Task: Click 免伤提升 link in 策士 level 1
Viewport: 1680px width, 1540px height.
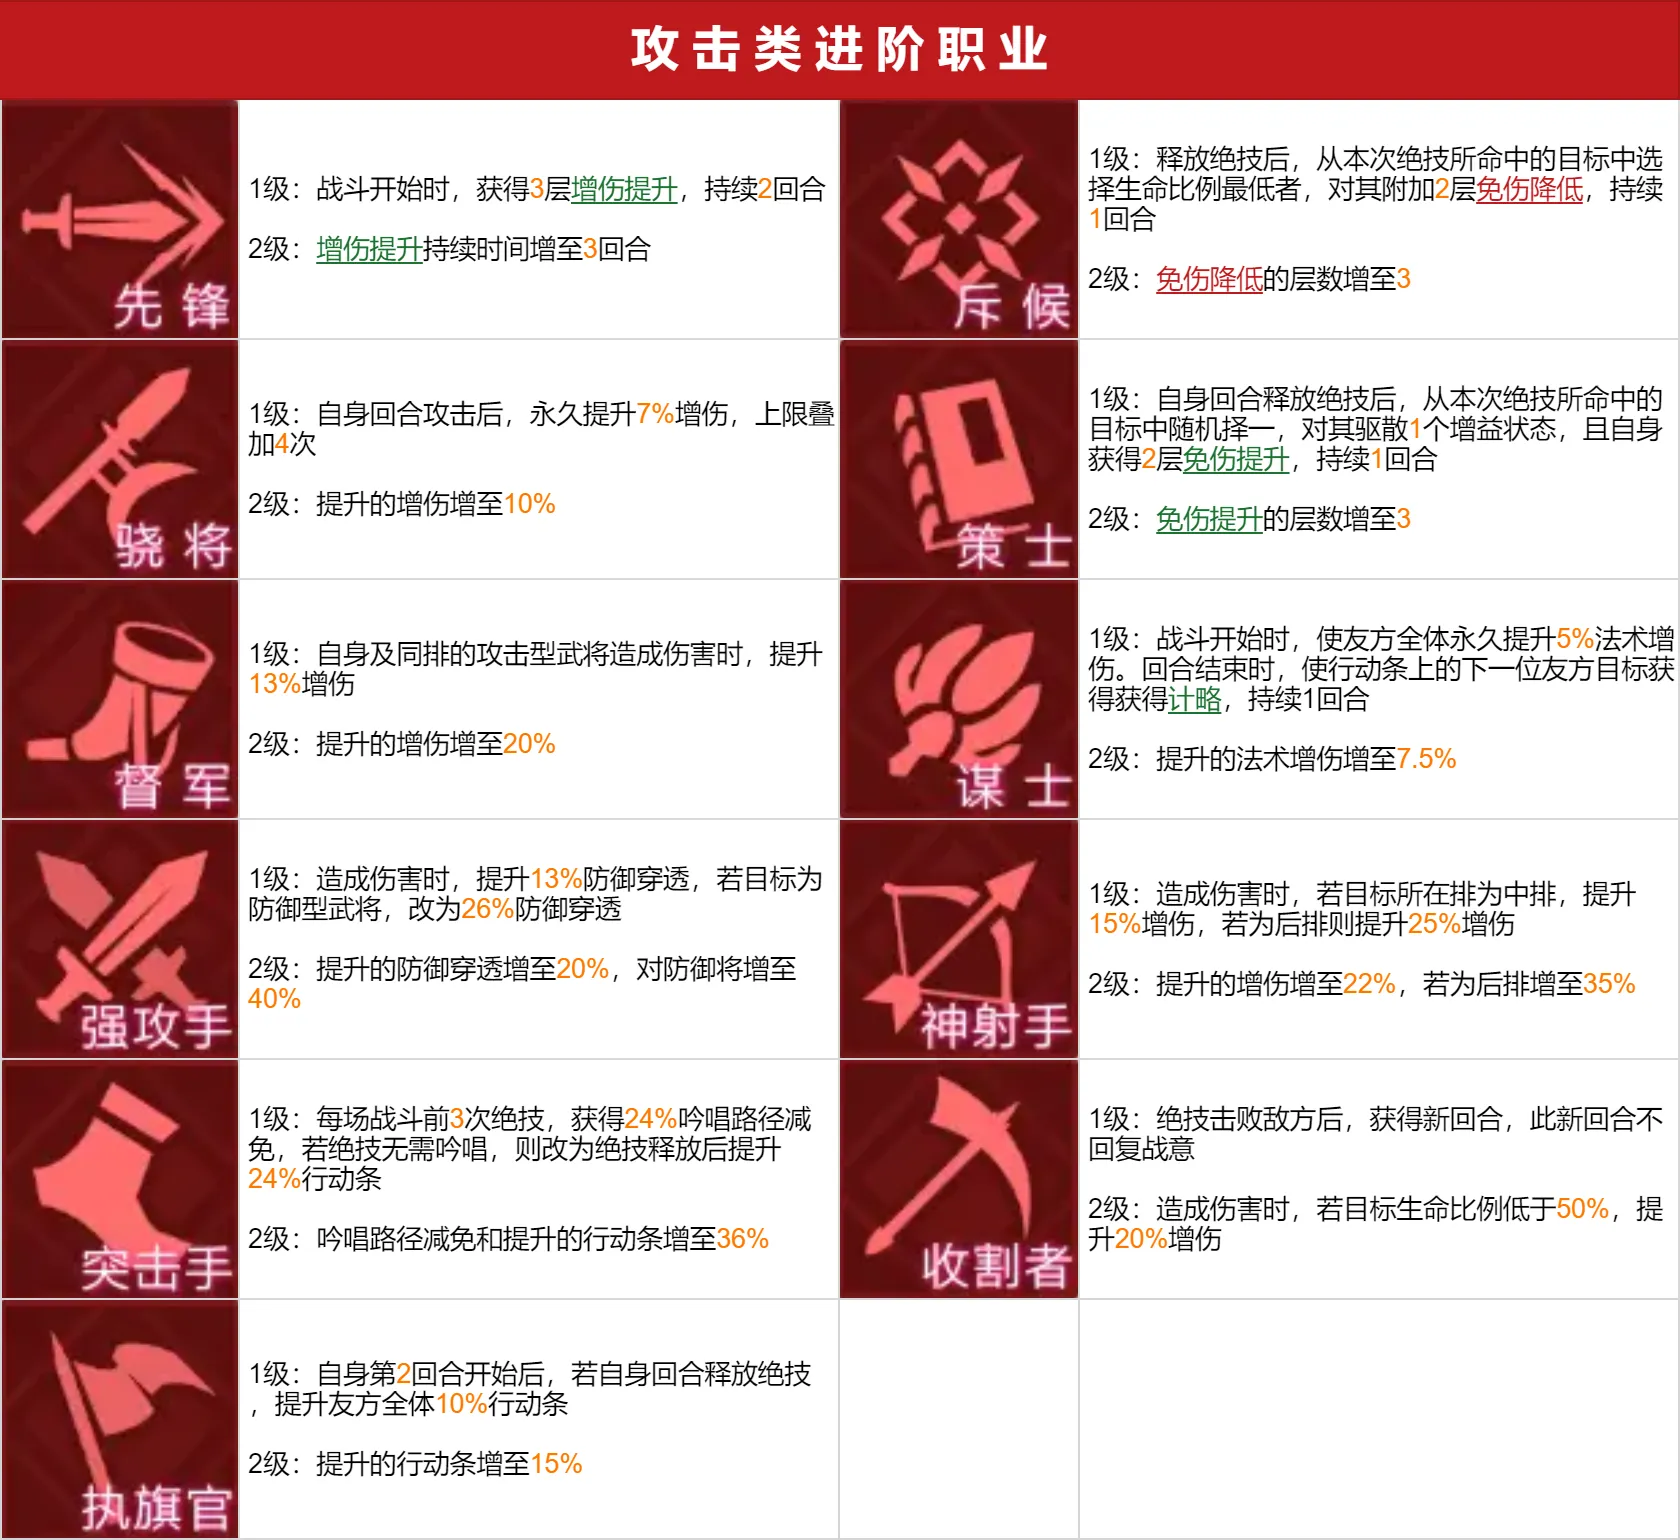Action: pyautogui.click(x=1236, y=459)
